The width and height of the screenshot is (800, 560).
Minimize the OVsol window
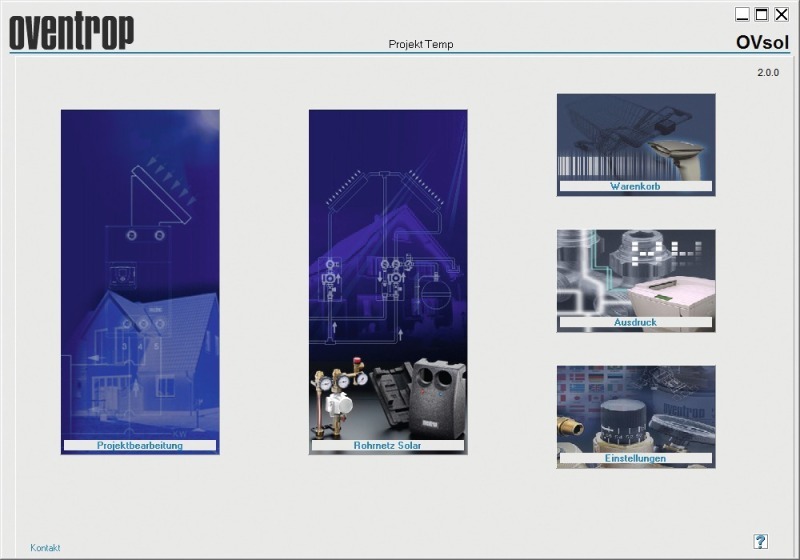(743, 14)
